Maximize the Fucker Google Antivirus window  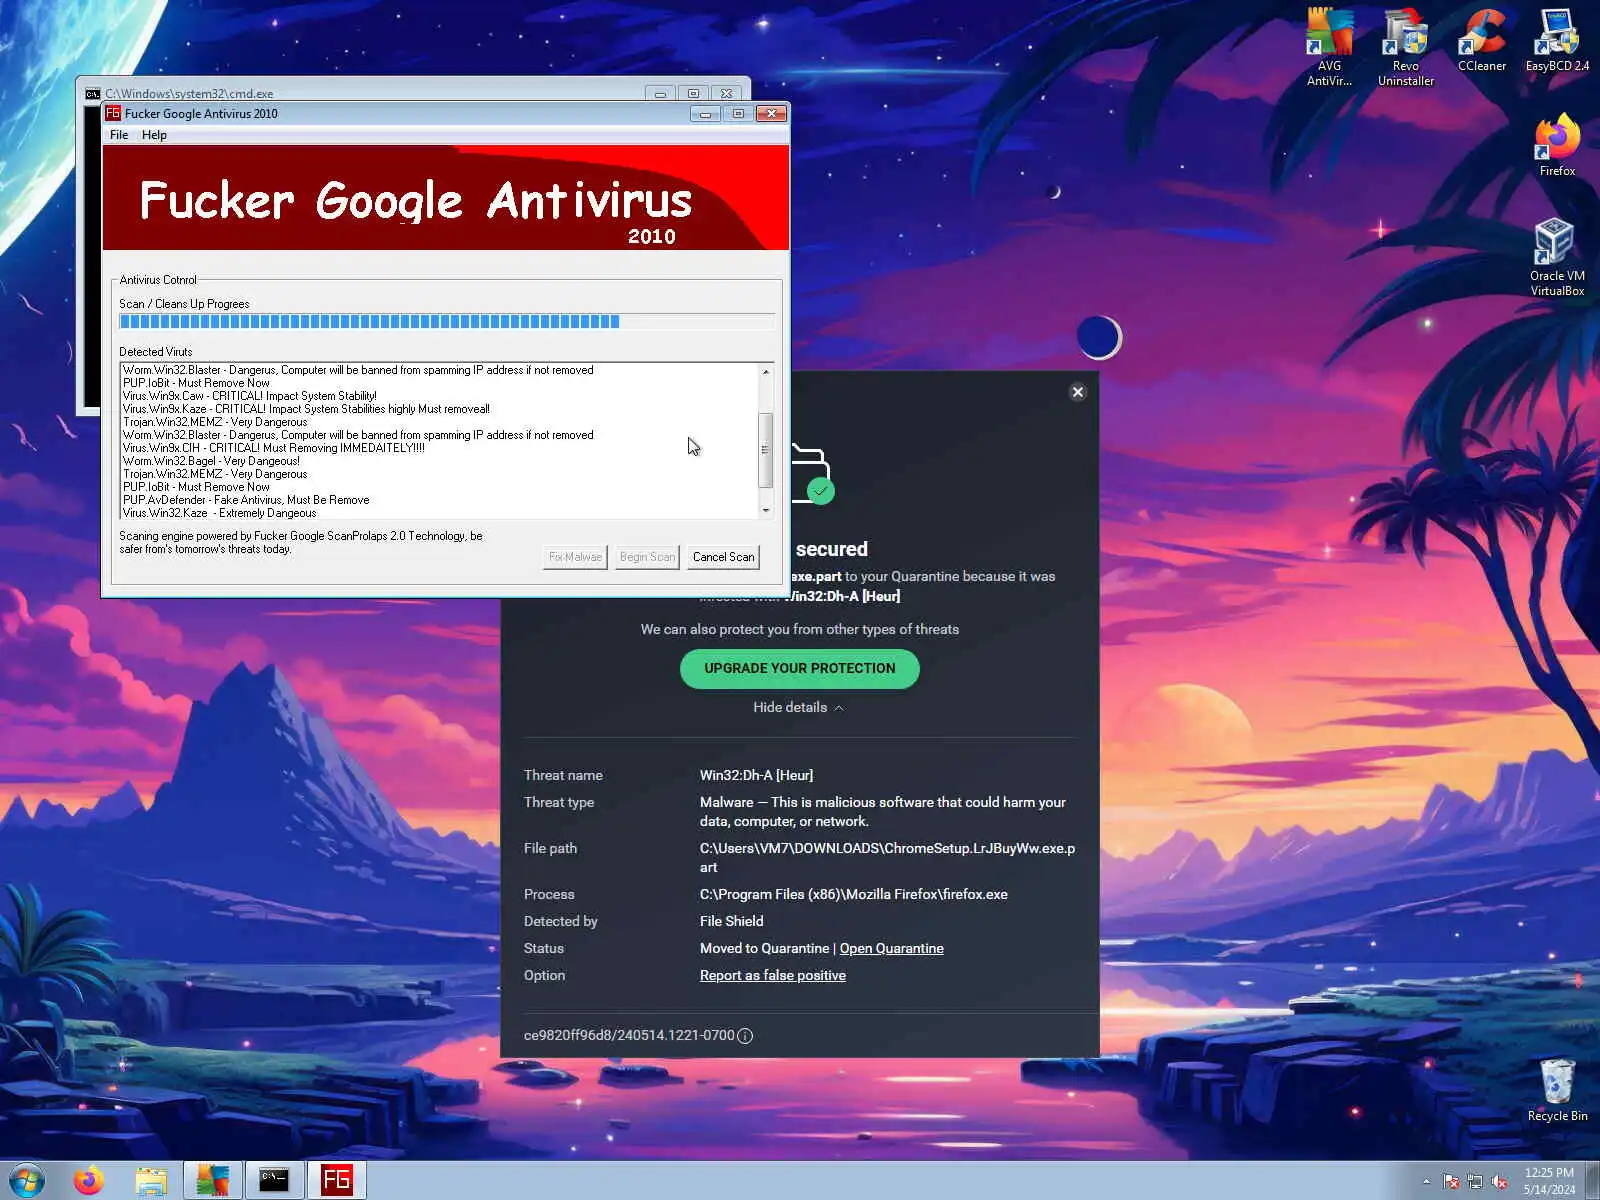click(738, 114)
